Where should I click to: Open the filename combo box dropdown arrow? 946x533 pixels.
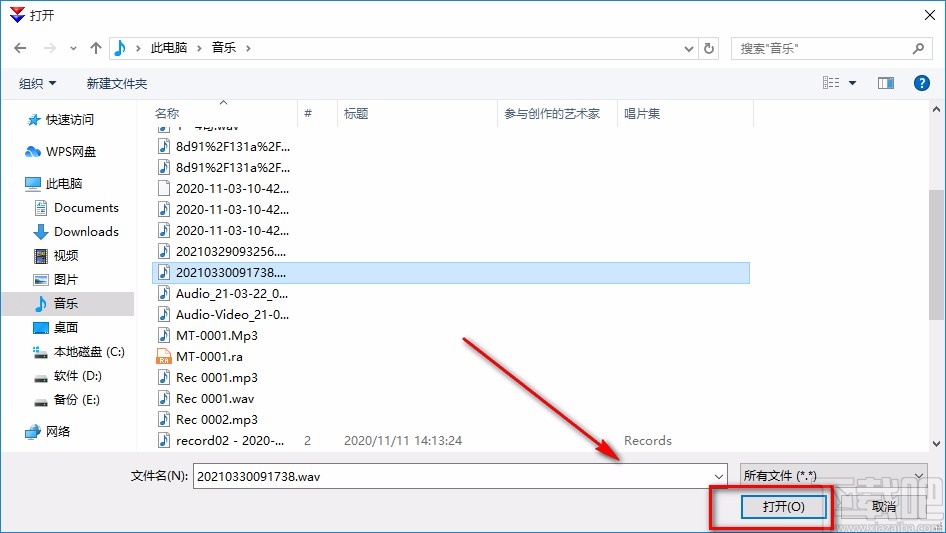click(719, 476)
